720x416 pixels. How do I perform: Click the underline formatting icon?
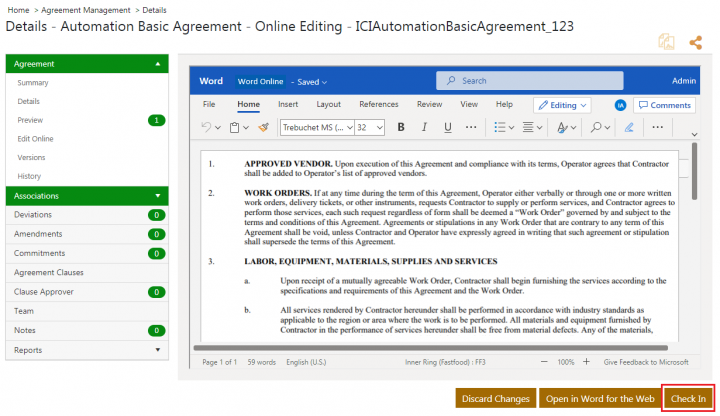pos(446,127)
